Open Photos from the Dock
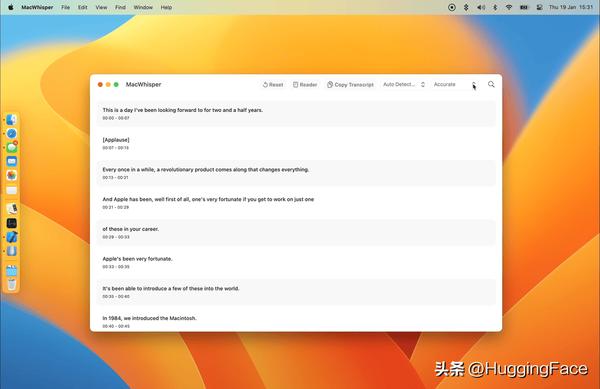Screen dimensions: 600x389 (x=11, y=175)
